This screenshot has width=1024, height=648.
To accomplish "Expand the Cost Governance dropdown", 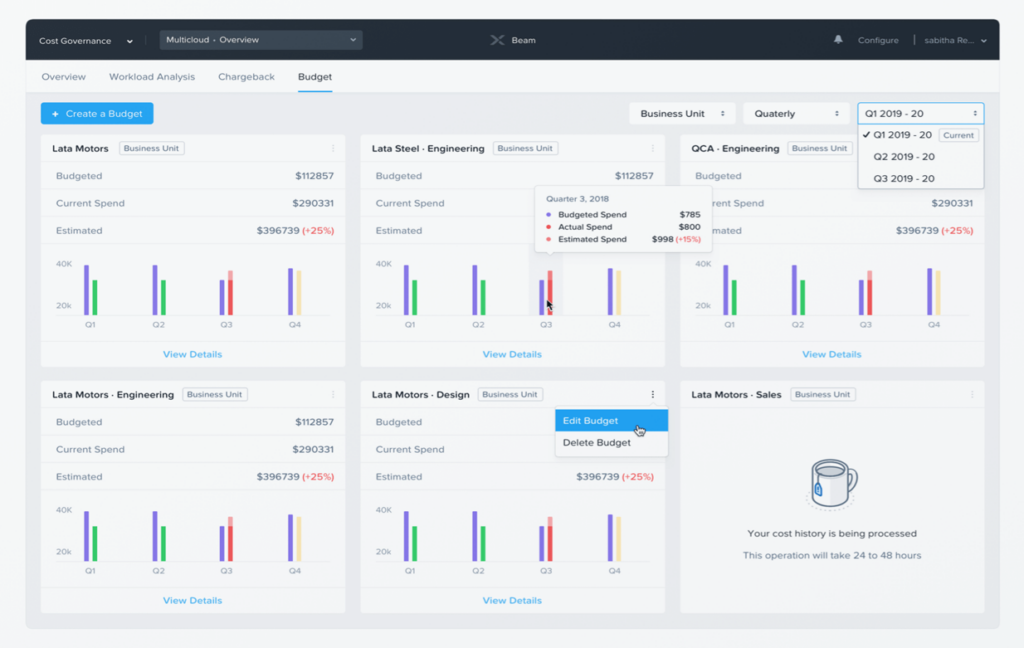I will coord(85,40).
